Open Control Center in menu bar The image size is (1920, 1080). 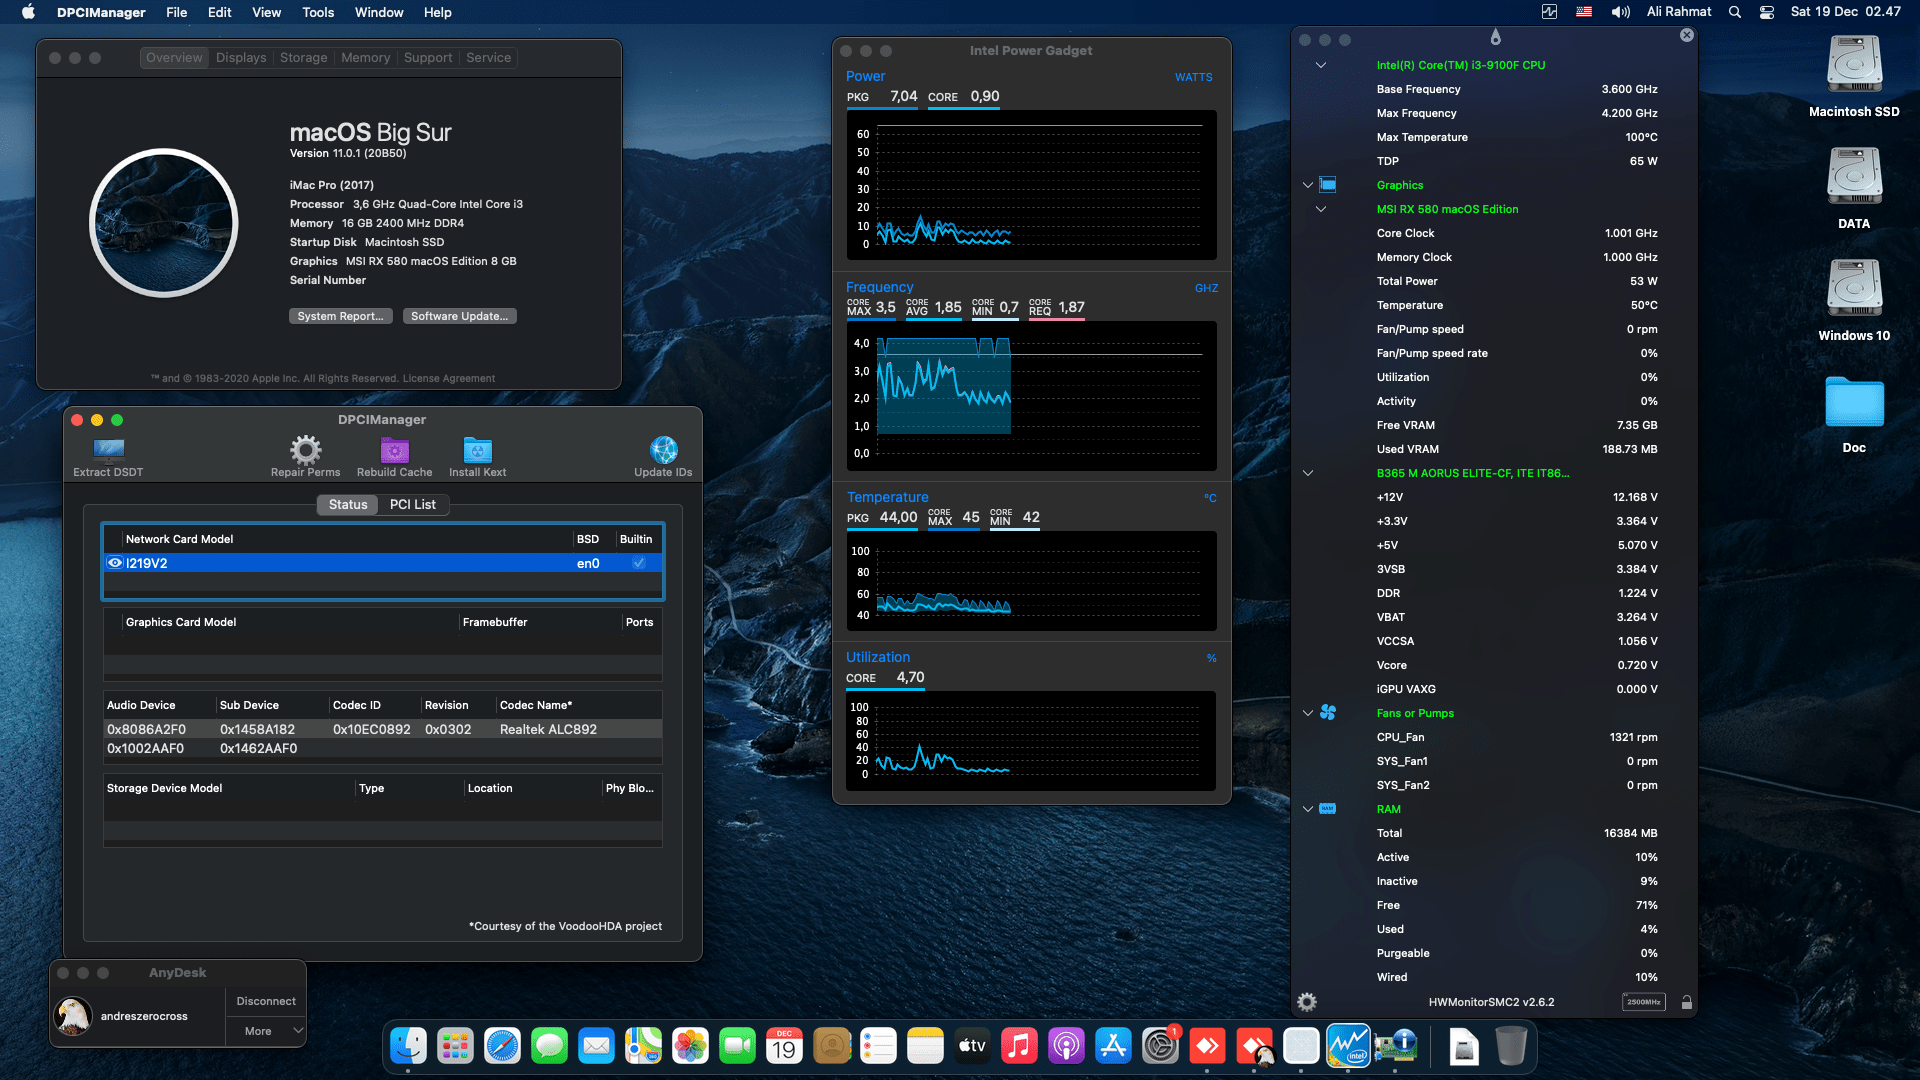pyautogui.click(x=1767, y=12)
